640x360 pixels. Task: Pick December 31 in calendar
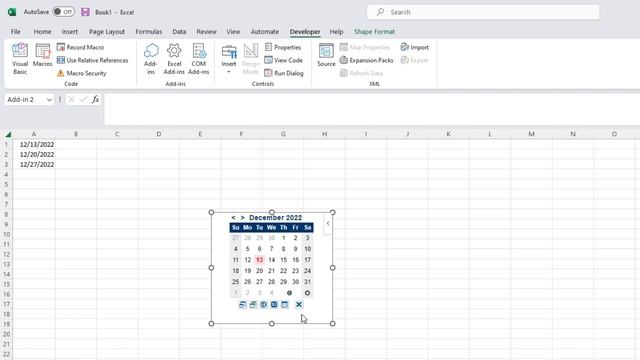(x=307, y=282)
